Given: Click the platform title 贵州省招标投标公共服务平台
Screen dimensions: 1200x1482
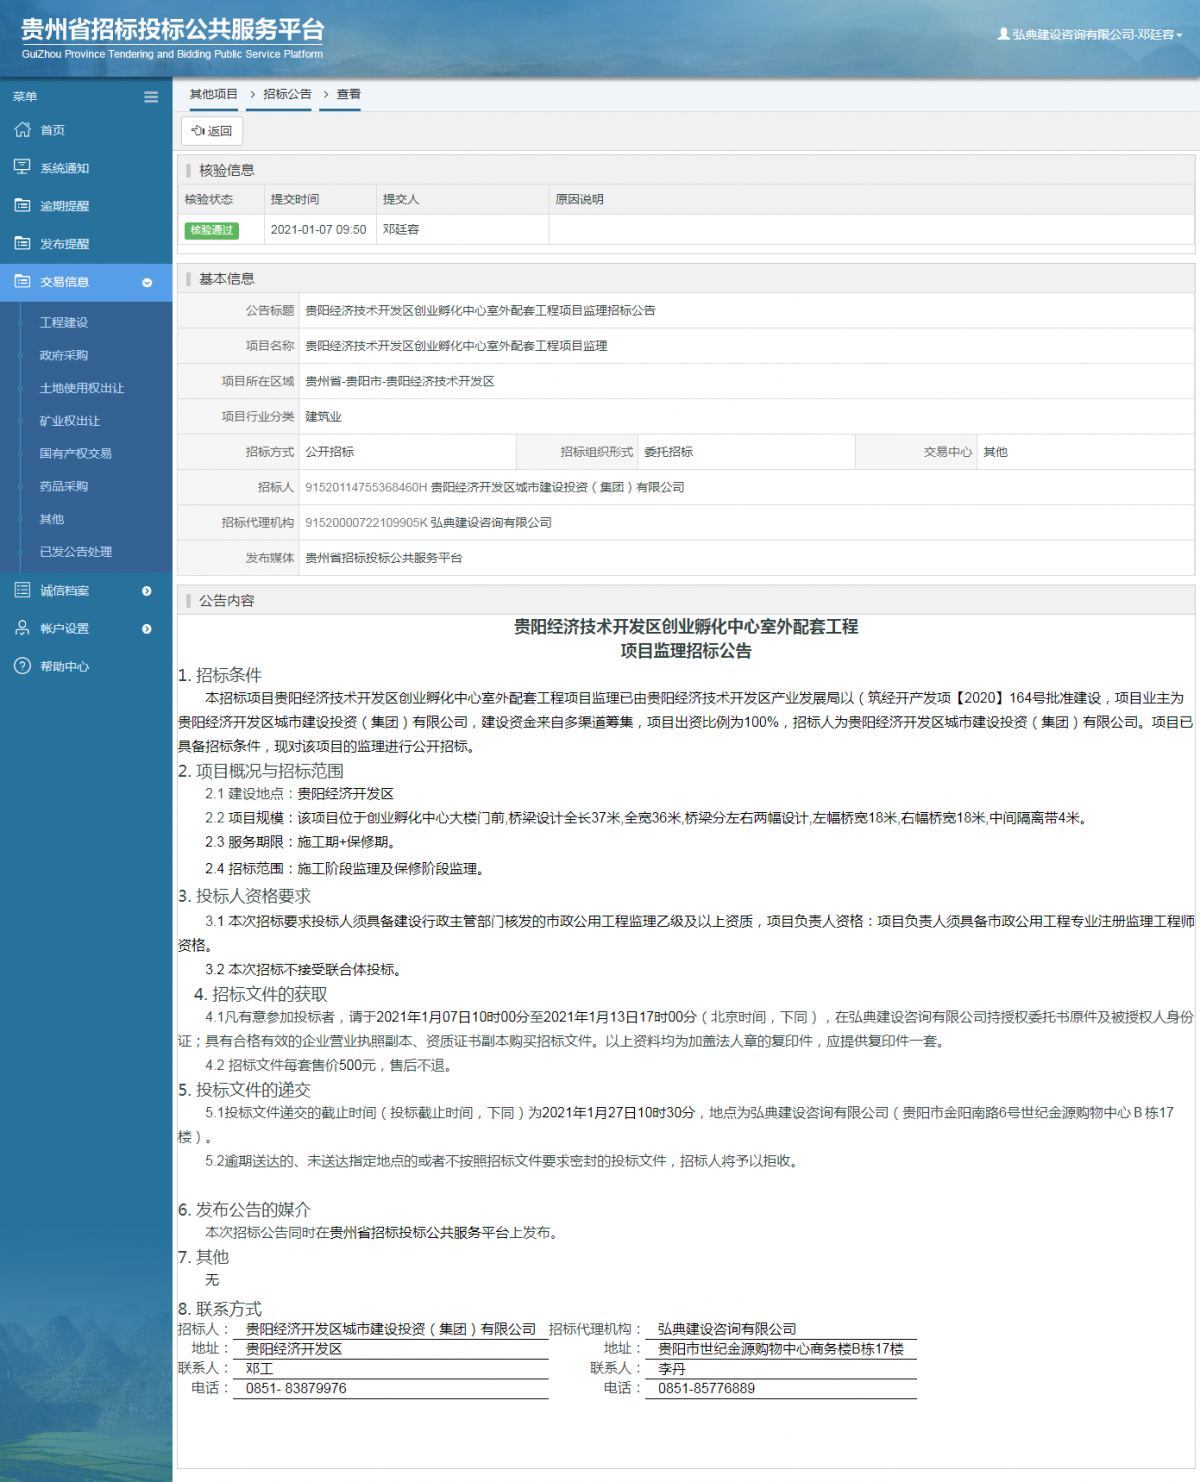Looking at the screenshot, I should [172, 30].
